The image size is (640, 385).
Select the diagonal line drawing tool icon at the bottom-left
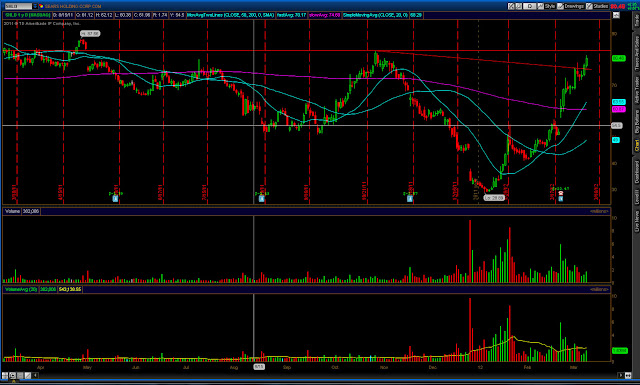click(x=28, y=376)
